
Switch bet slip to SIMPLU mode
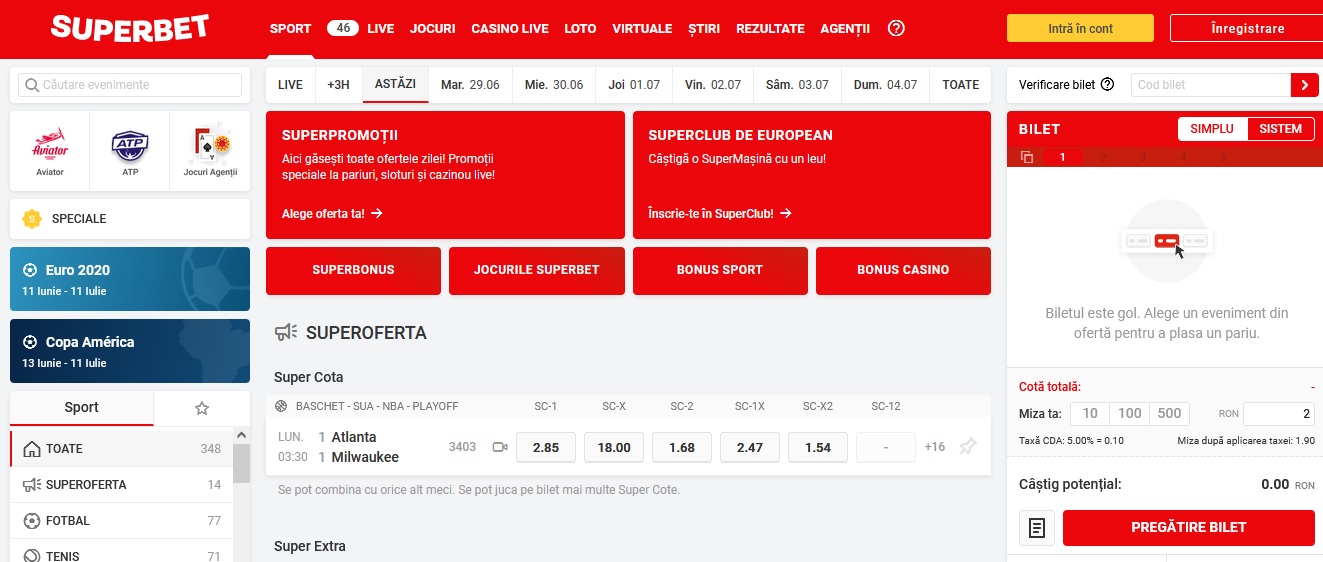pos(1212,129)
